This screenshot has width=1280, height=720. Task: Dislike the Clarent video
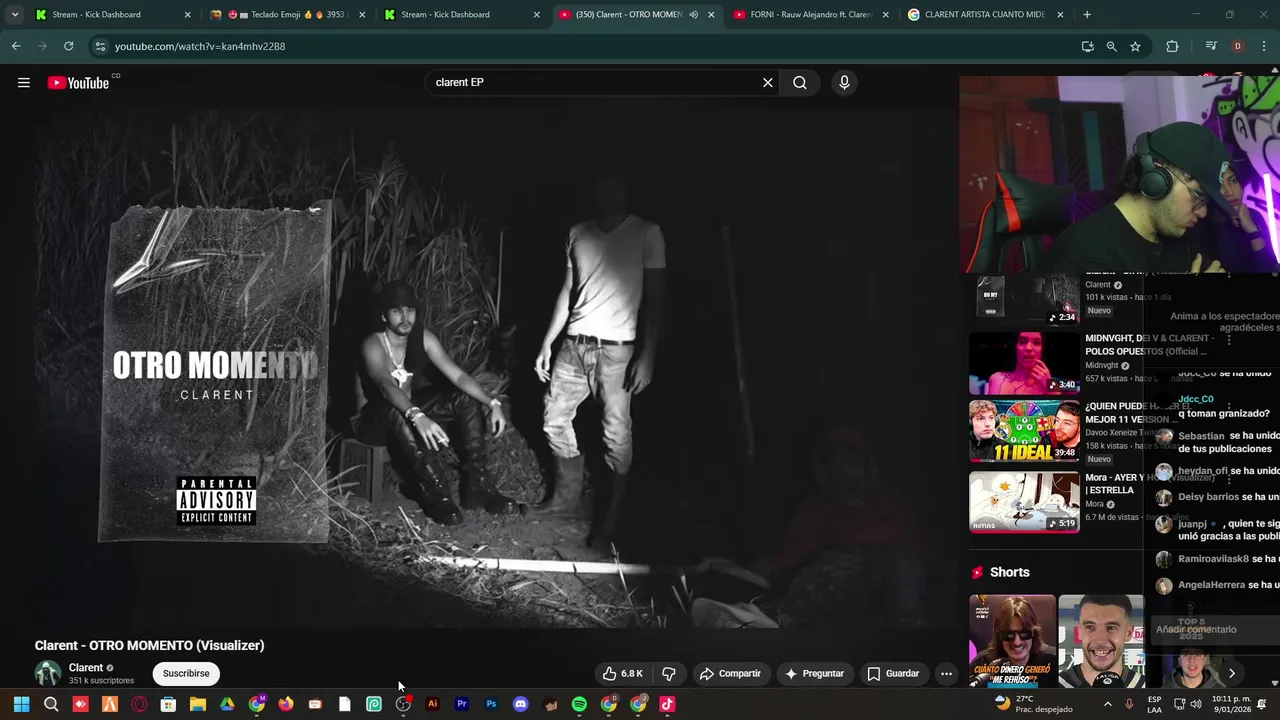tap(669, 674)
